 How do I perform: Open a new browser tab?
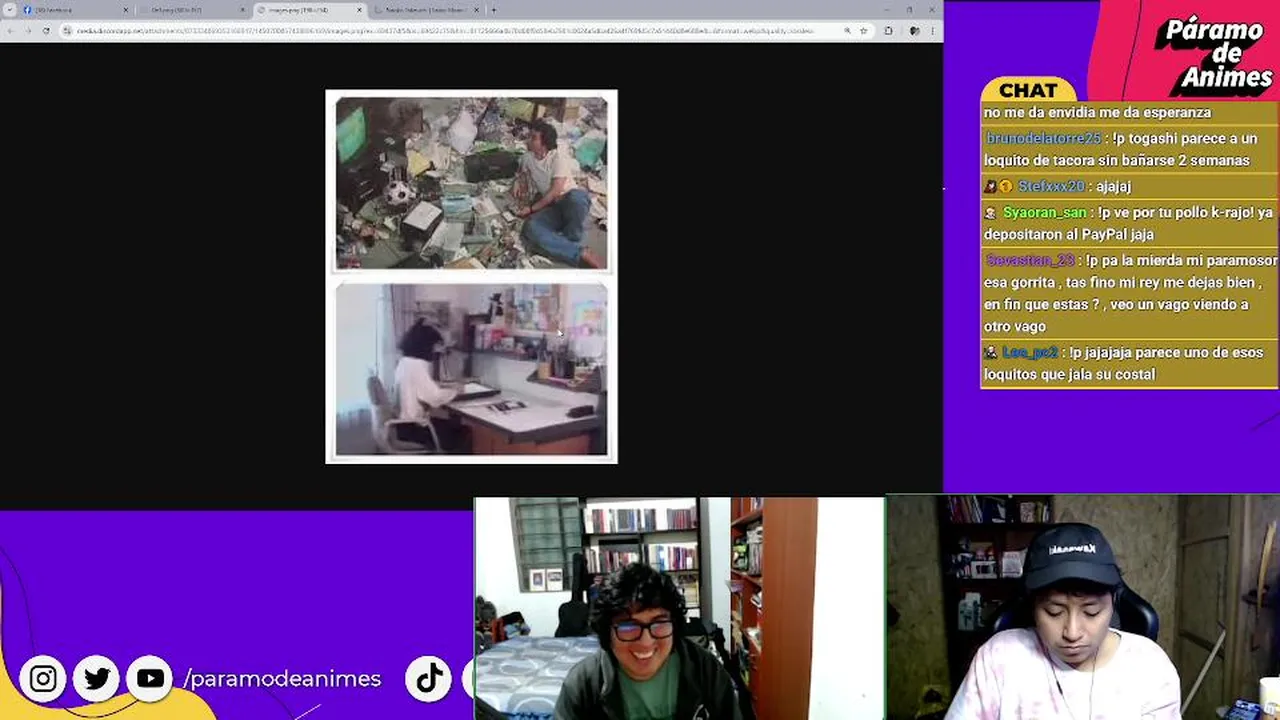[493, 10]
